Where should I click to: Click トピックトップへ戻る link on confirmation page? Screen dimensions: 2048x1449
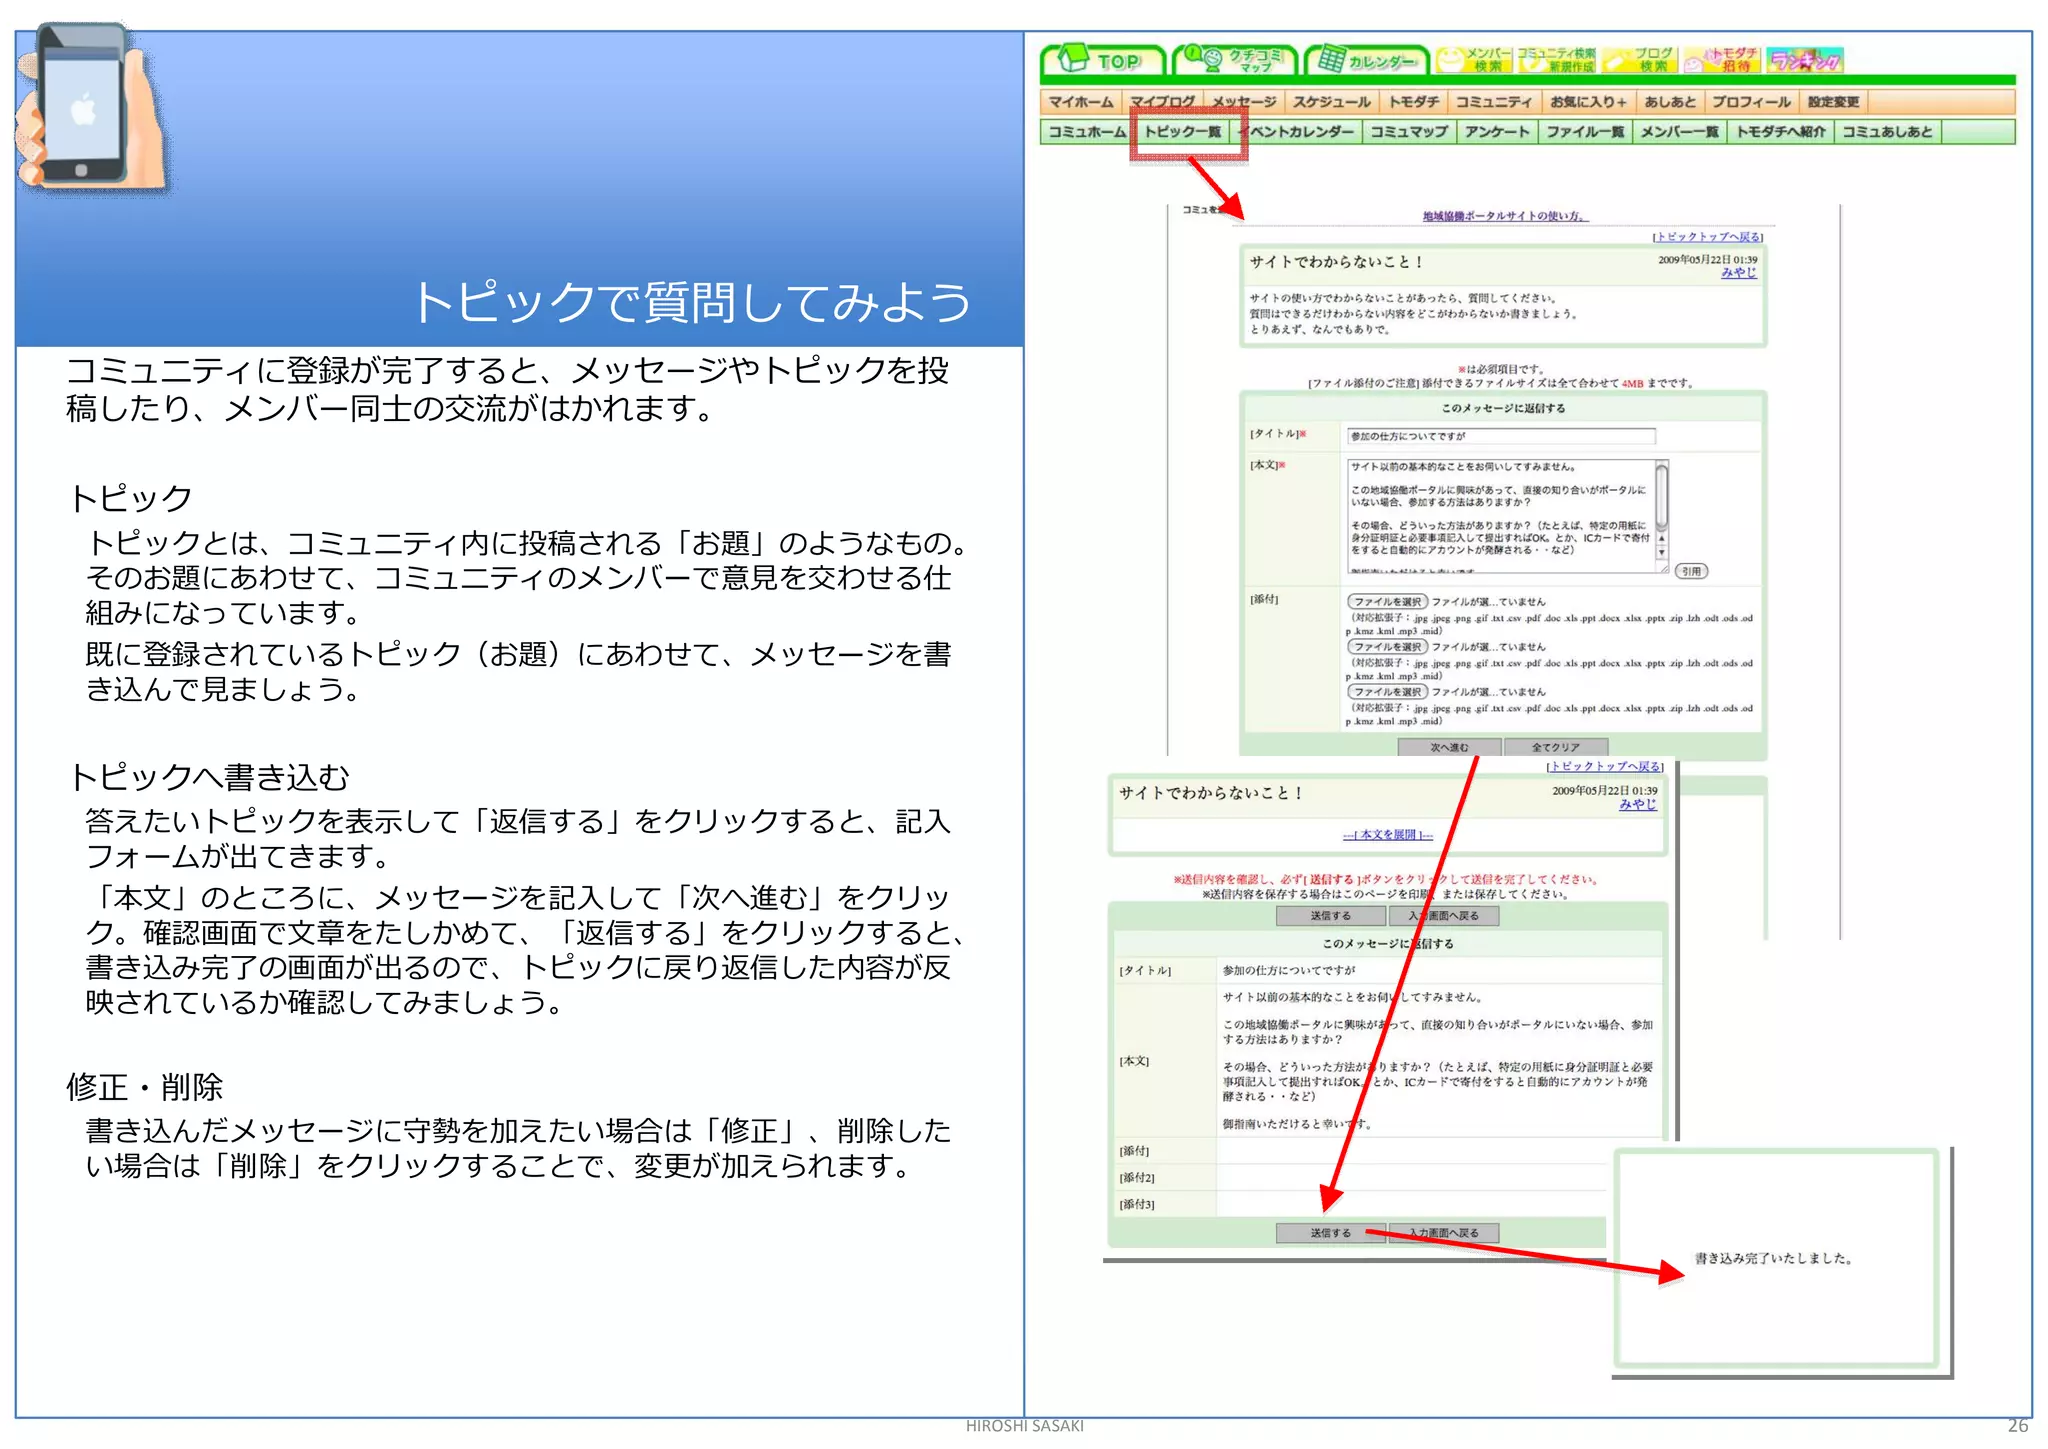(x=1605, y=767)
